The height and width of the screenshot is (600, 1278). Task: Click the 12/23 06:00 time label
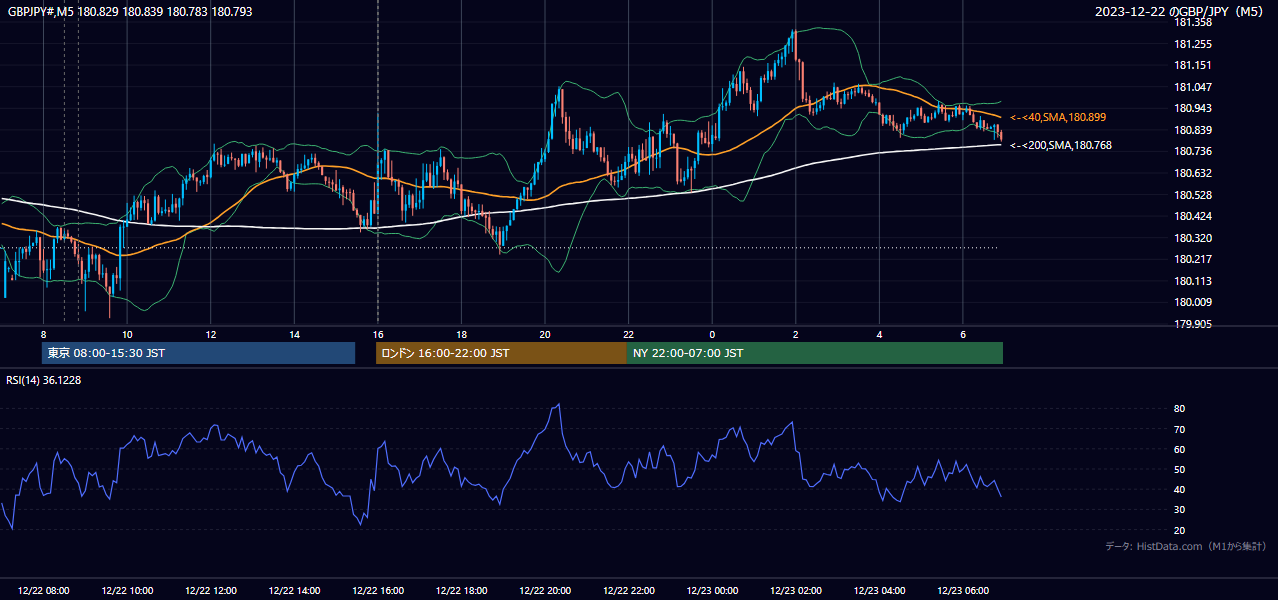point(963,591)
